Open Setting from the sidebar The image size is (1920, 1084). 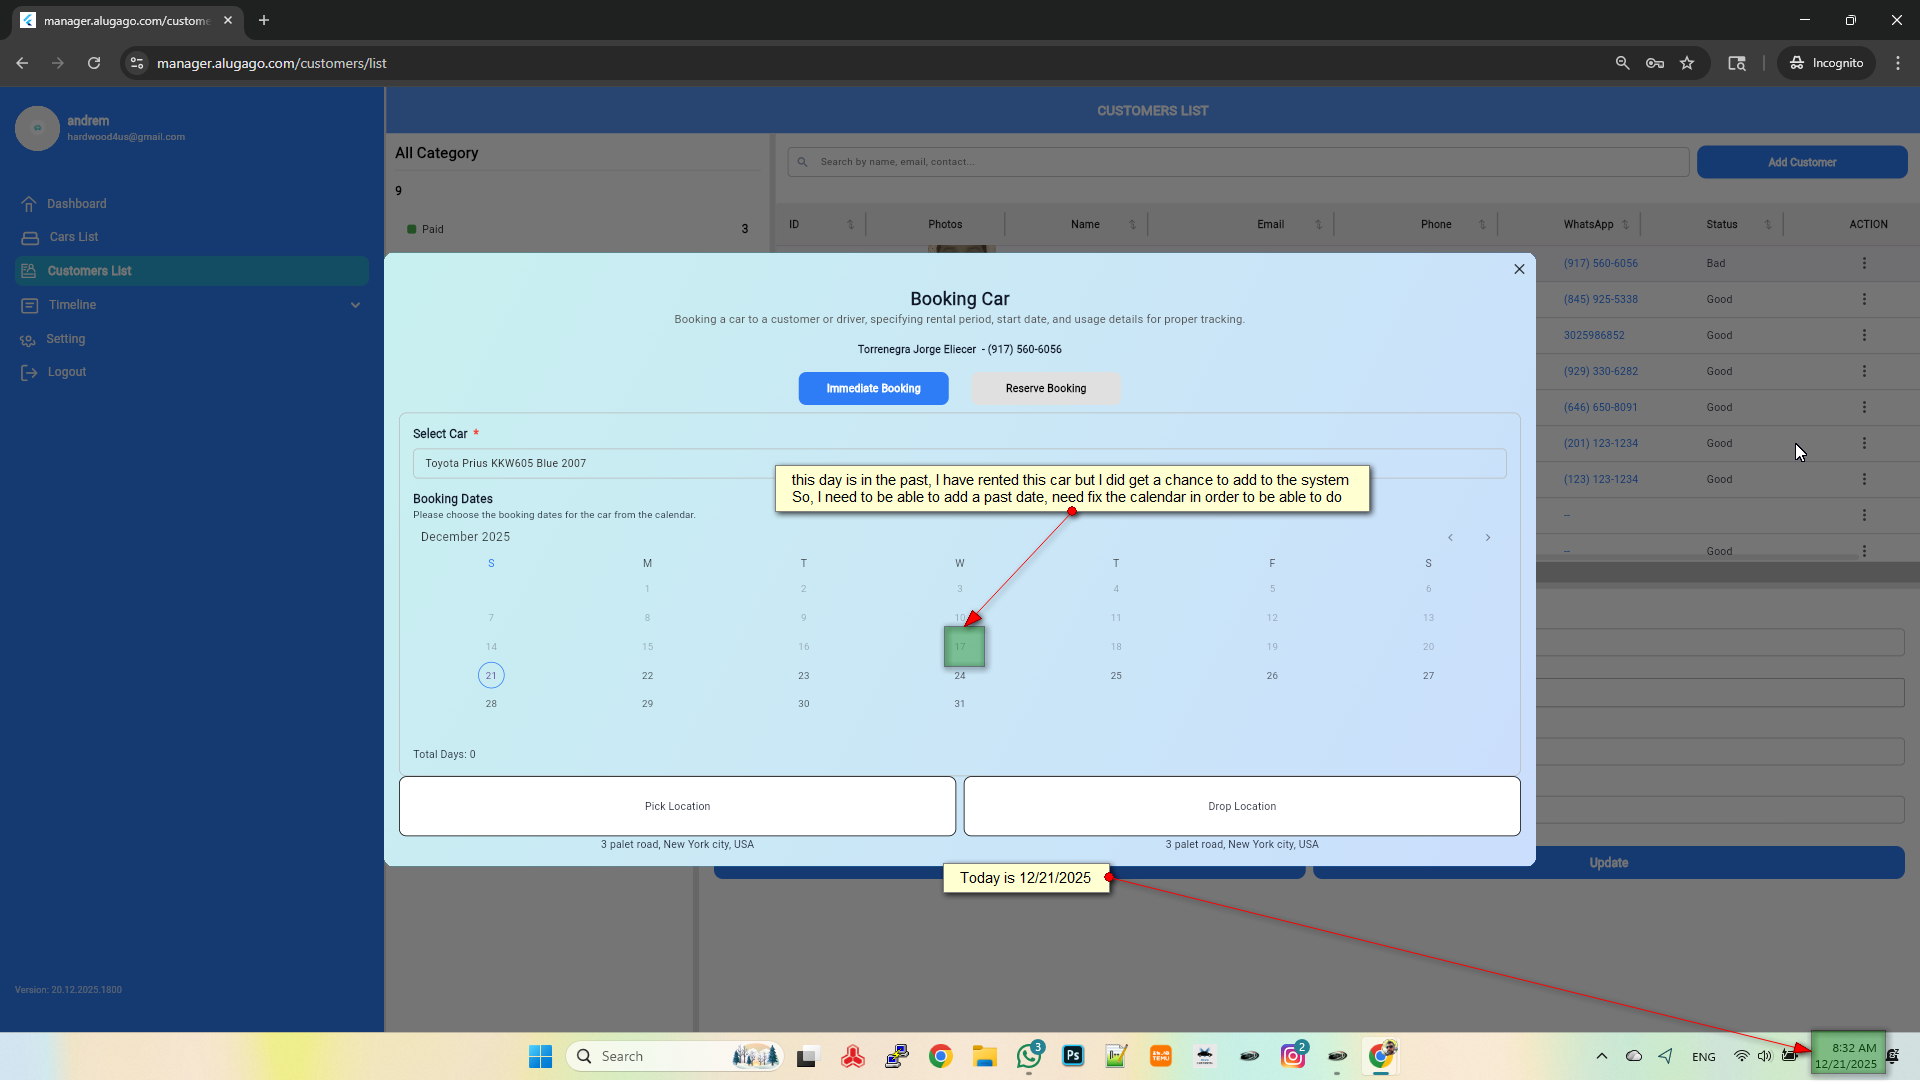pos(65,339)
